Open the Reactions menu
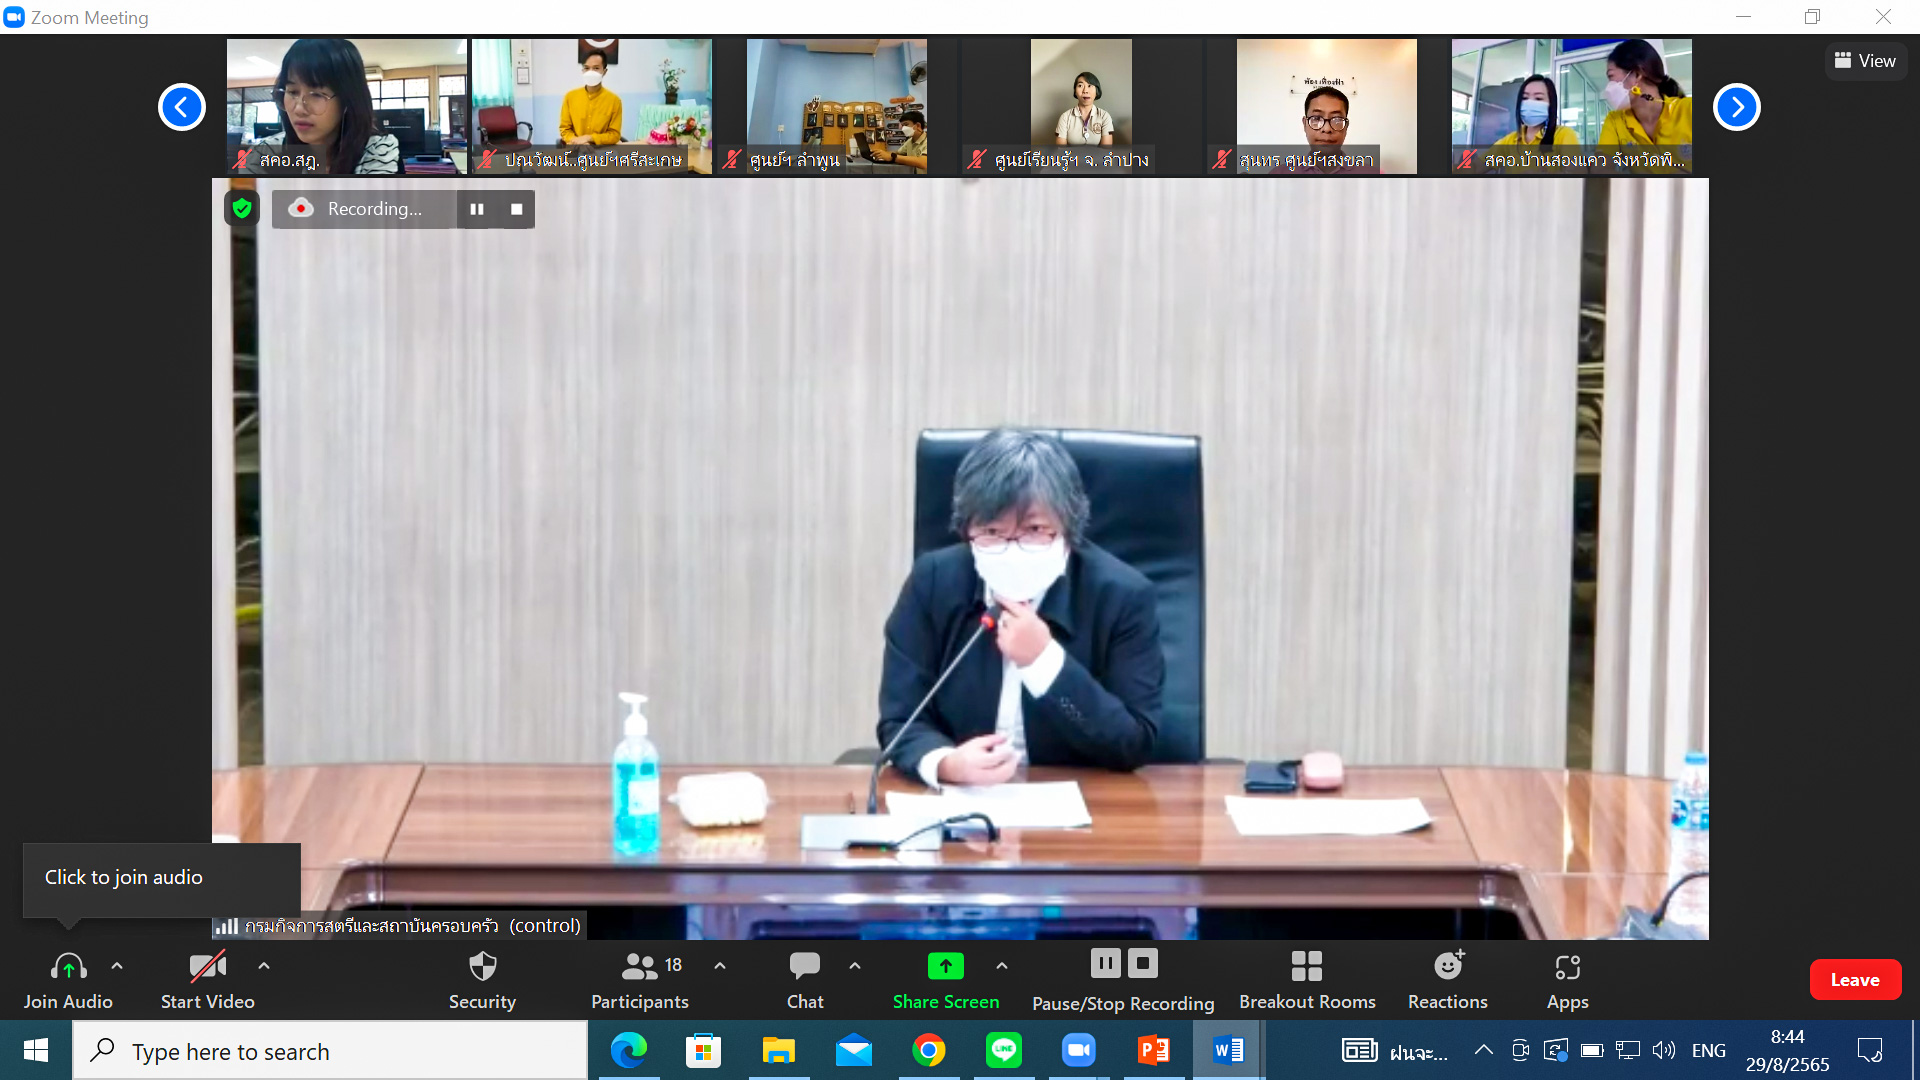This screenshot has width=1920, height=1080. [1448, 980]
